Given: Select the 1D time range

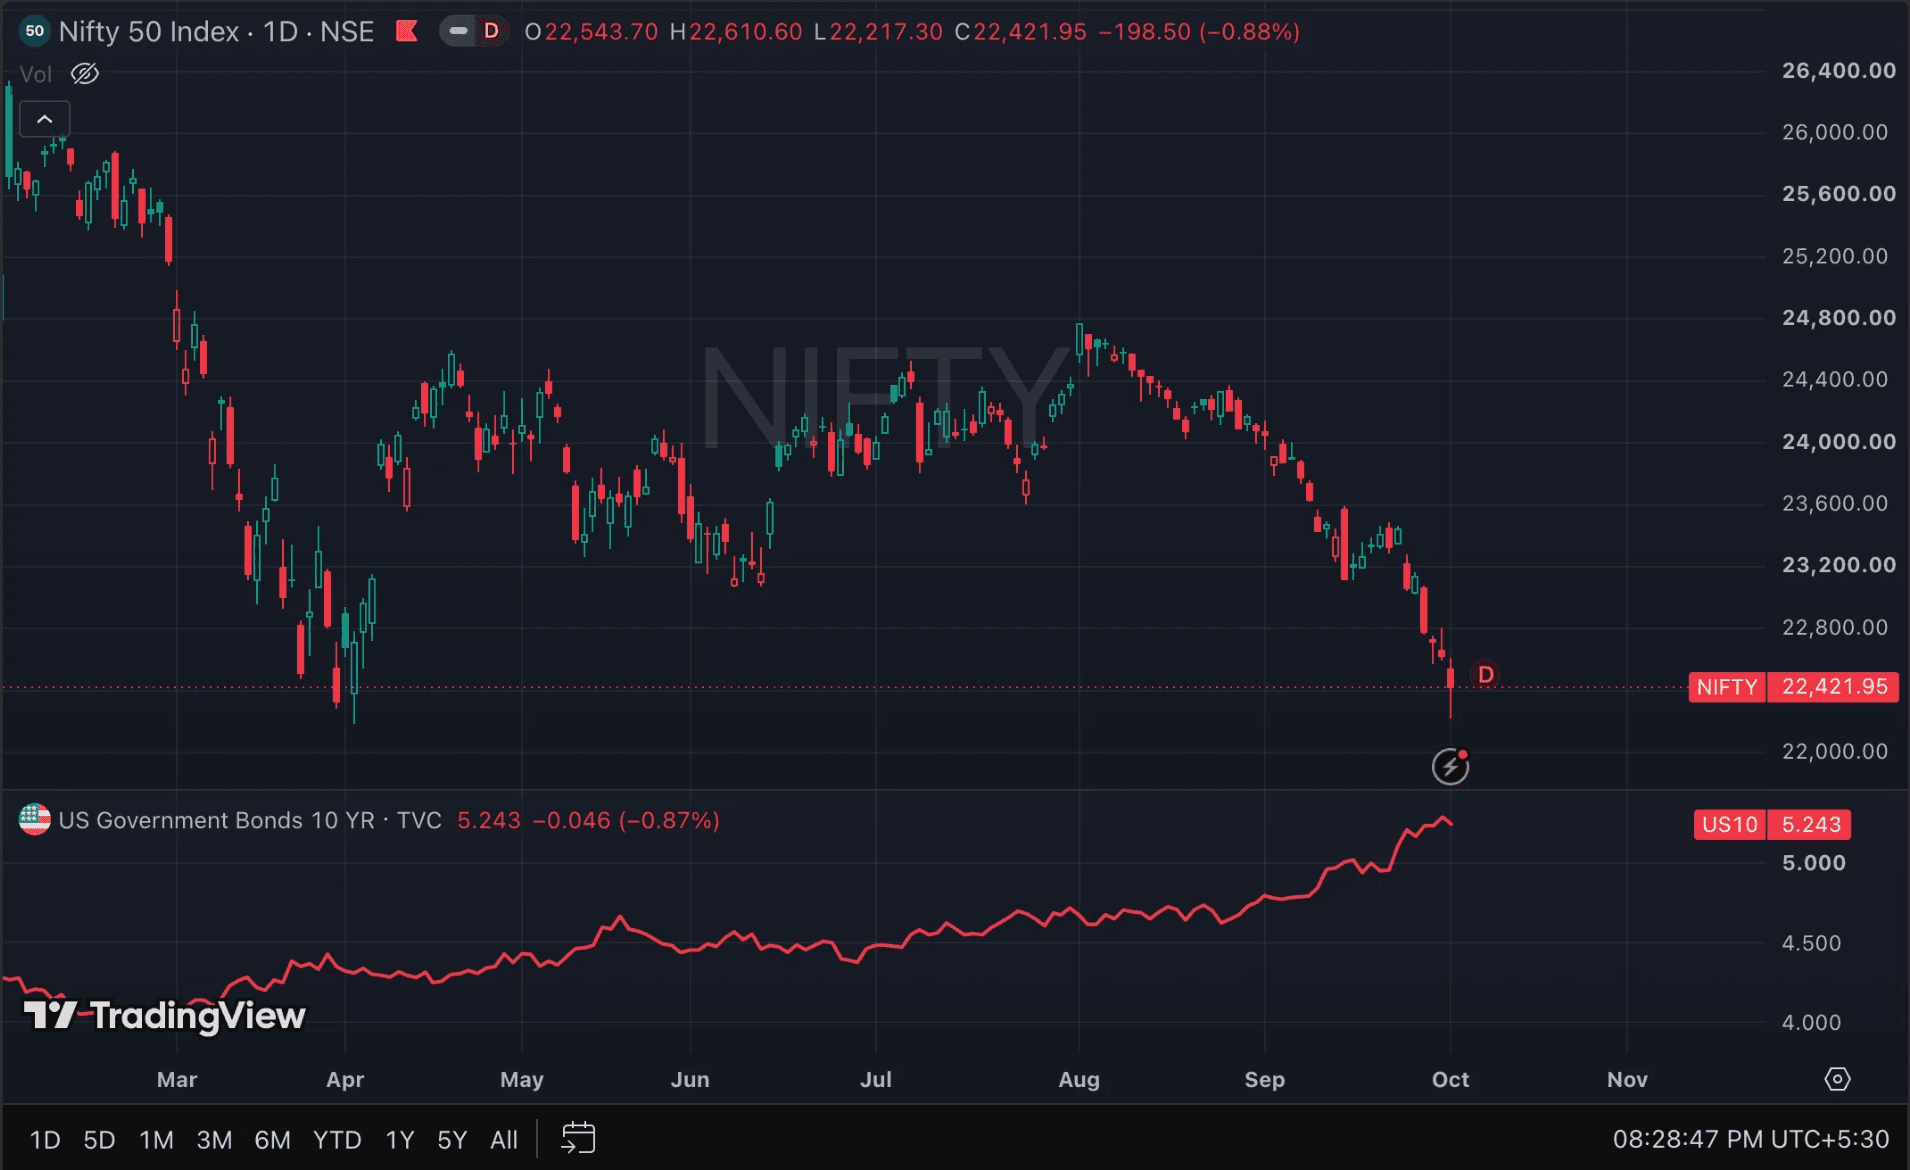Looking at the screenshot, I should 45,1140.
